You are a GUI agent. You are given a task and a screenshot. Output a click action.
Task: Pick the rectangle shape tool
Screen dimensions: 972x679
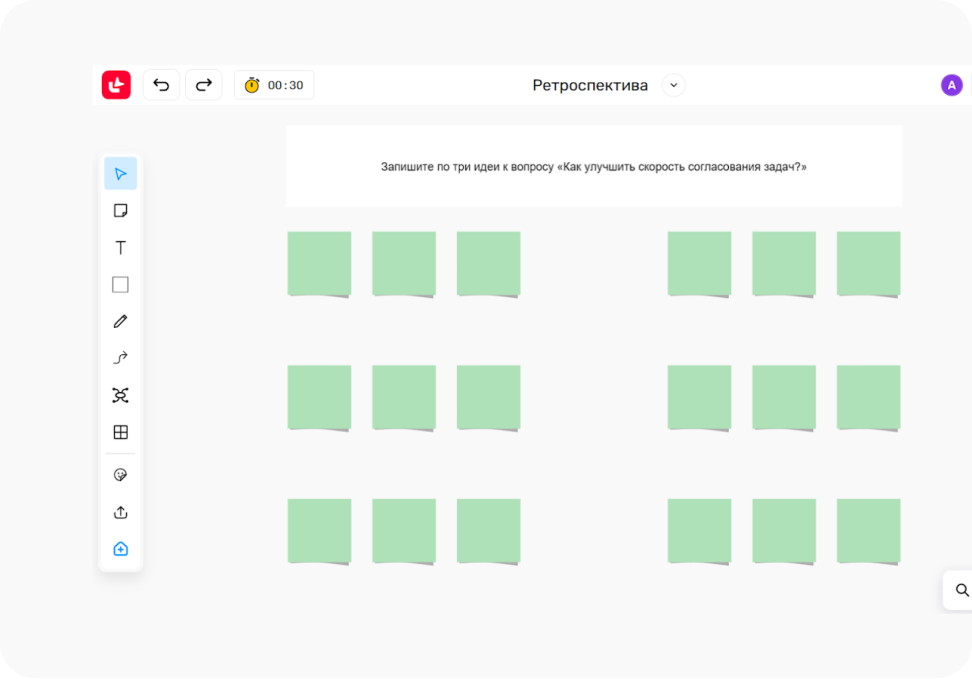[120, 285]
